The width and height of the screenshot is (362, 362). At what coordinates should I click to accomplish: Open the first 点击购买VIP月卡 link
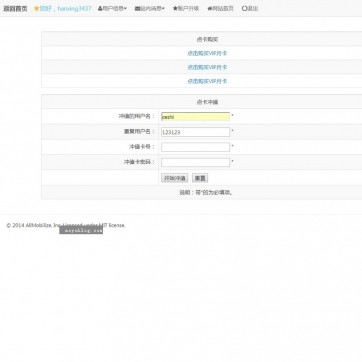207,53
